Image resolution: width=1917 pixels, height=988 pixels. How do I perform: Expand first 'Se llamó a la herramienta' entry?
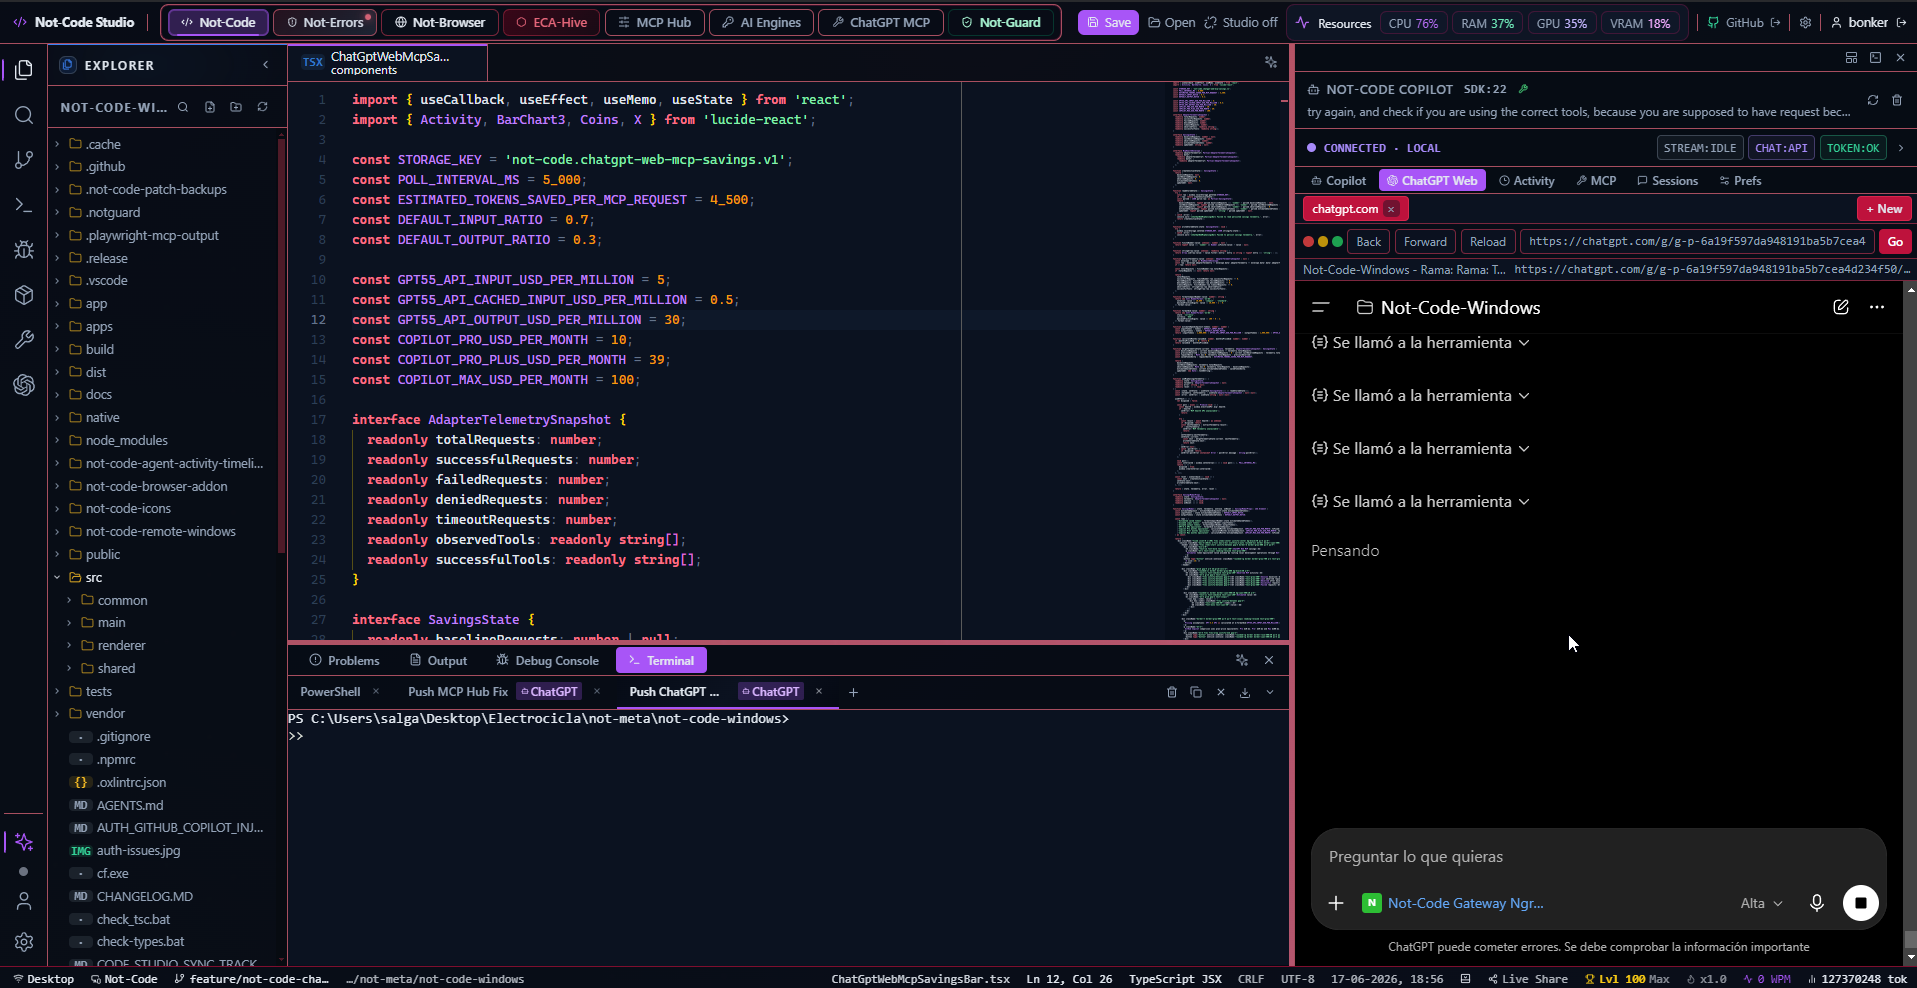coord(1420,343)
